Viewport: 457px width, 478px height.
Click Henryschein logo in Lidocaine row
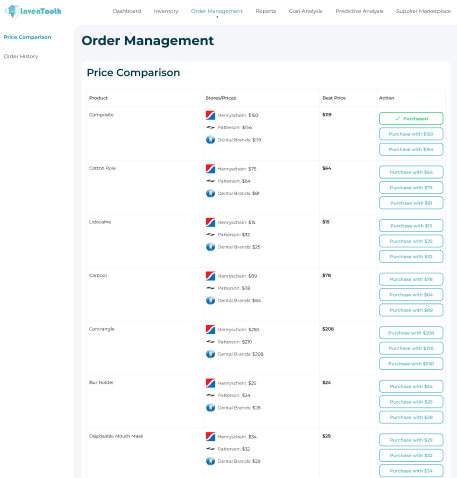210,222
